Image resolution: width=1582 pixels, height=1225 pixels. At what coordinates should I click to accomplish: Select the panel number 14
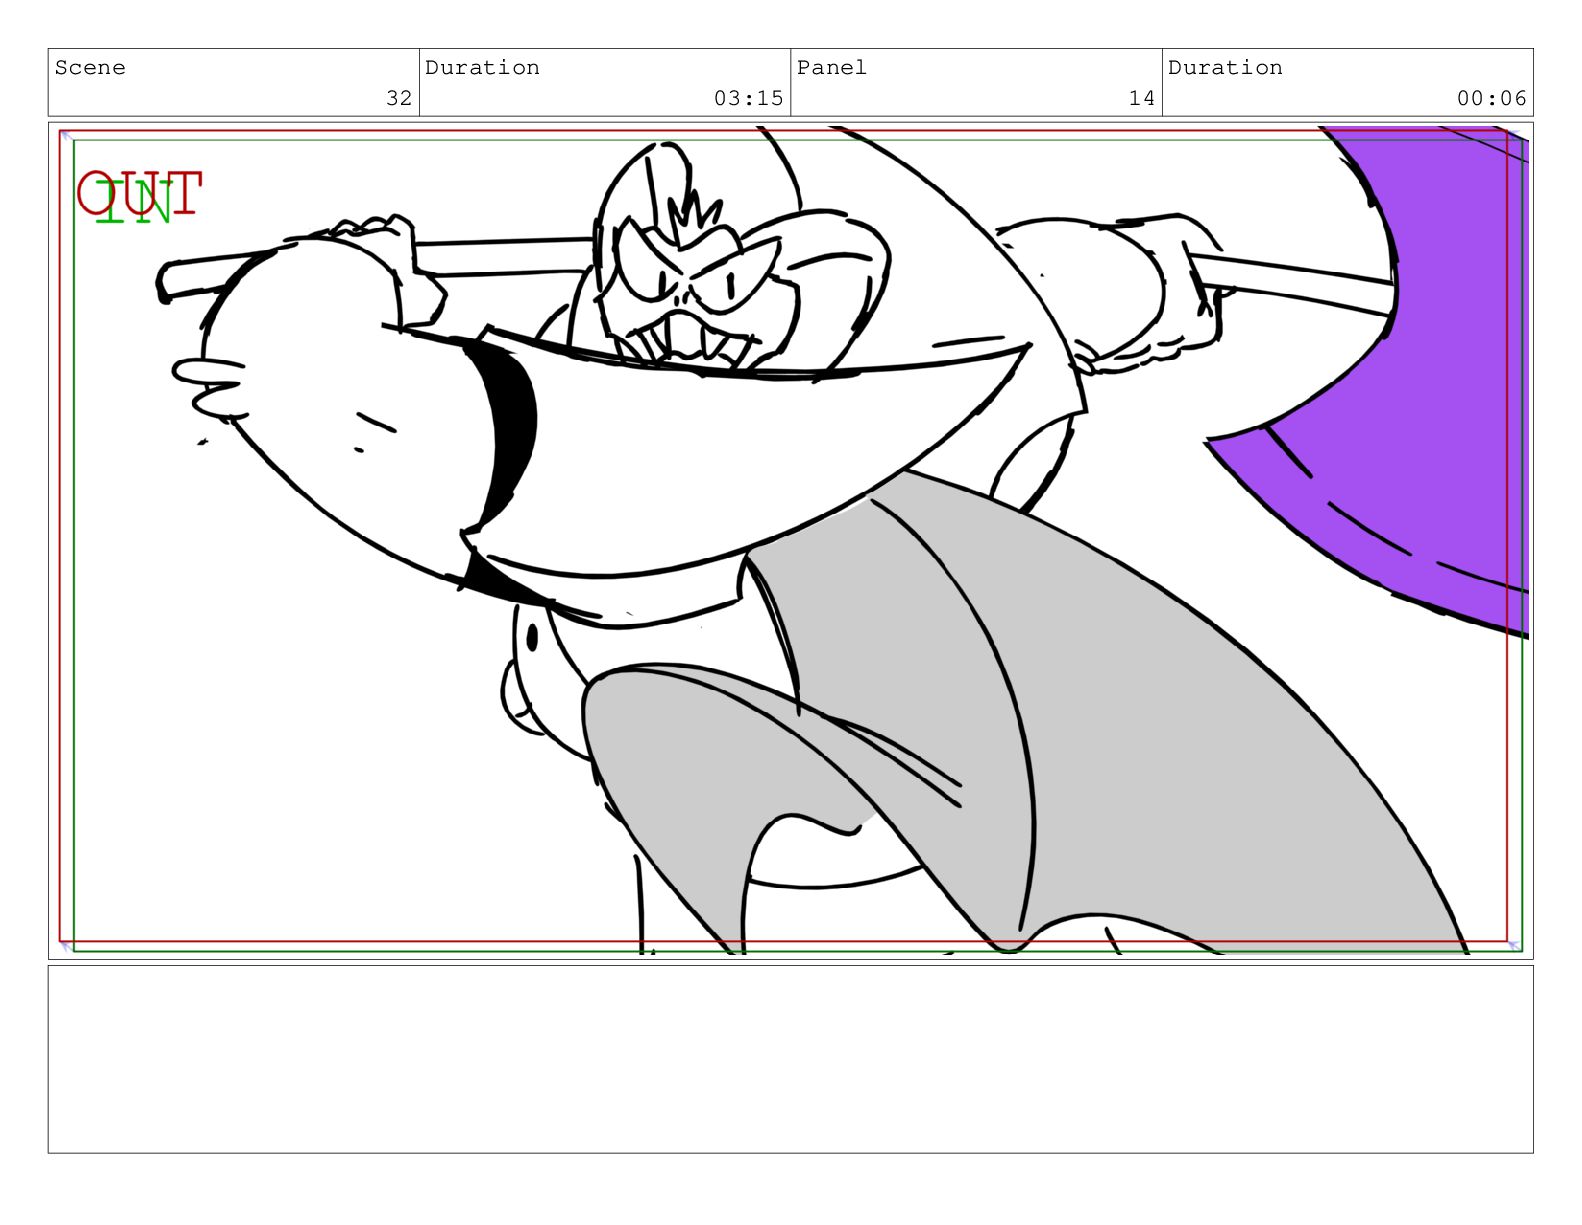point(1141,98)
